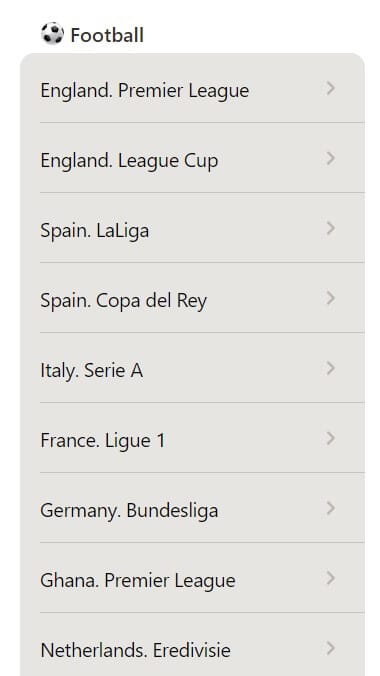Open Germany. Bundesliga matches
The height and width of the screenshot is (676, 380).
click(192, 508)
